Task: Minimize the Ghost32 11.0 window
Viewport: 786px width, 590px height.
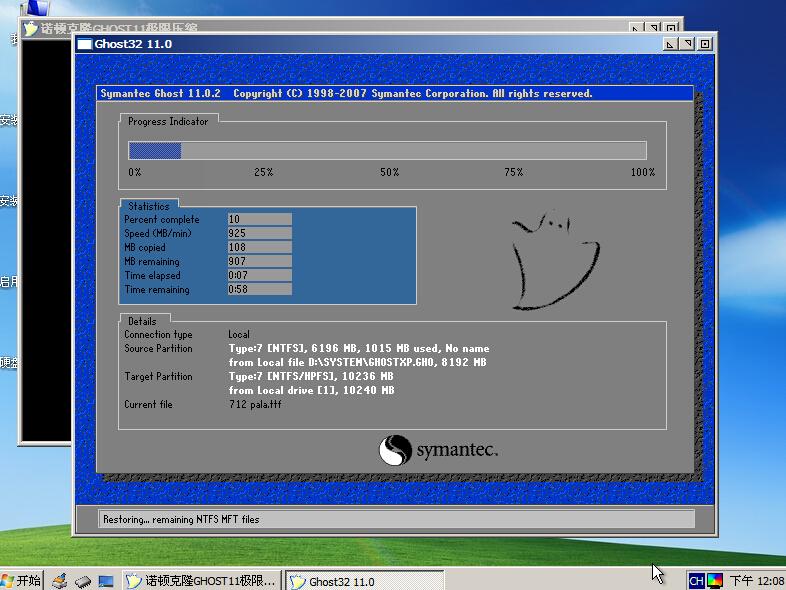Action: click(x=670, y=44)
